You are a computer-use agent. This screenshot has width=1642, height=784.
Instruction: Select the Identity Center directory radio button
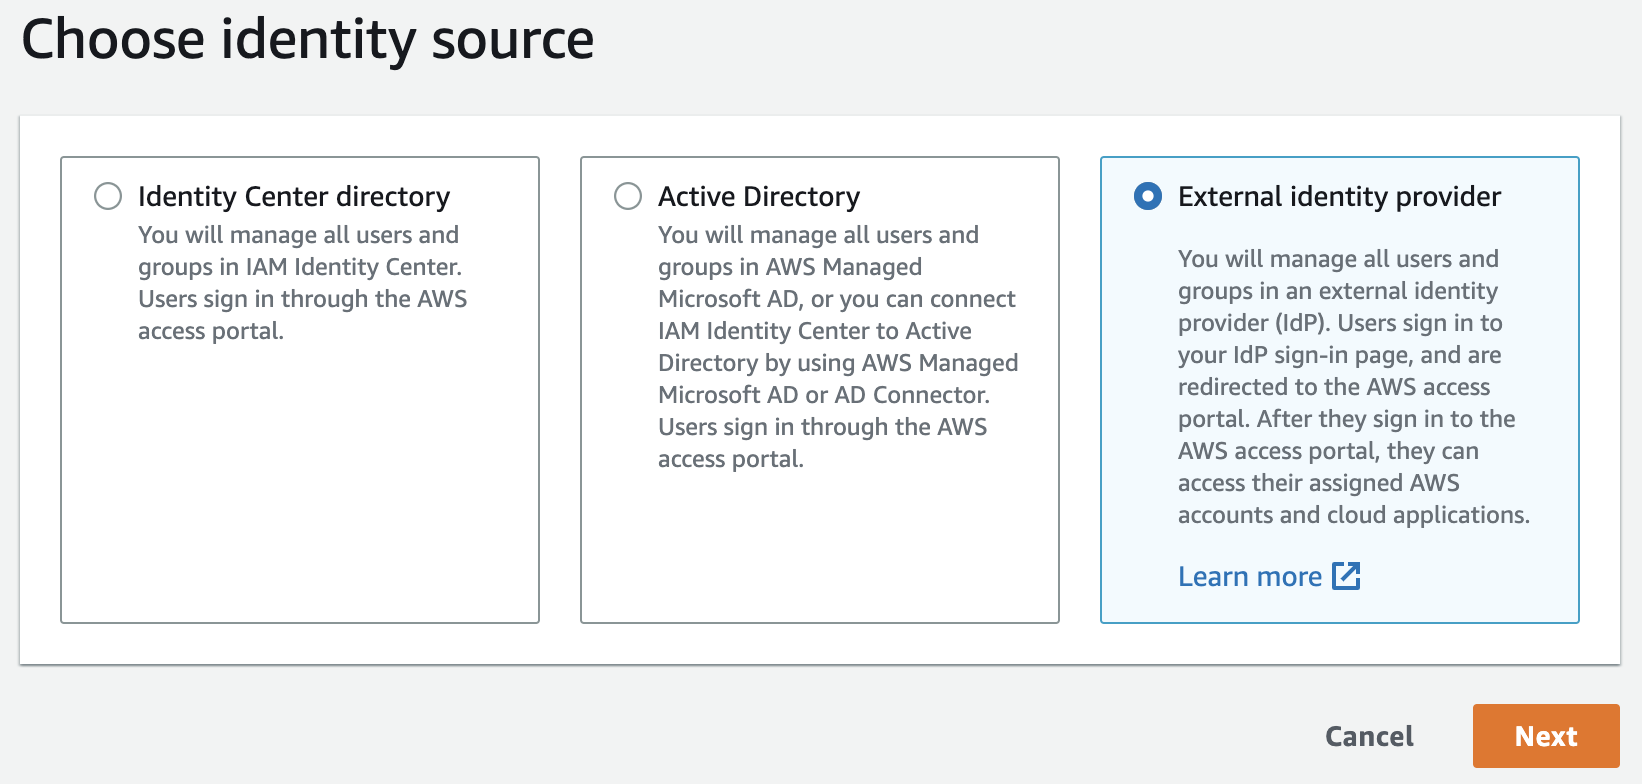click(108, 196)
